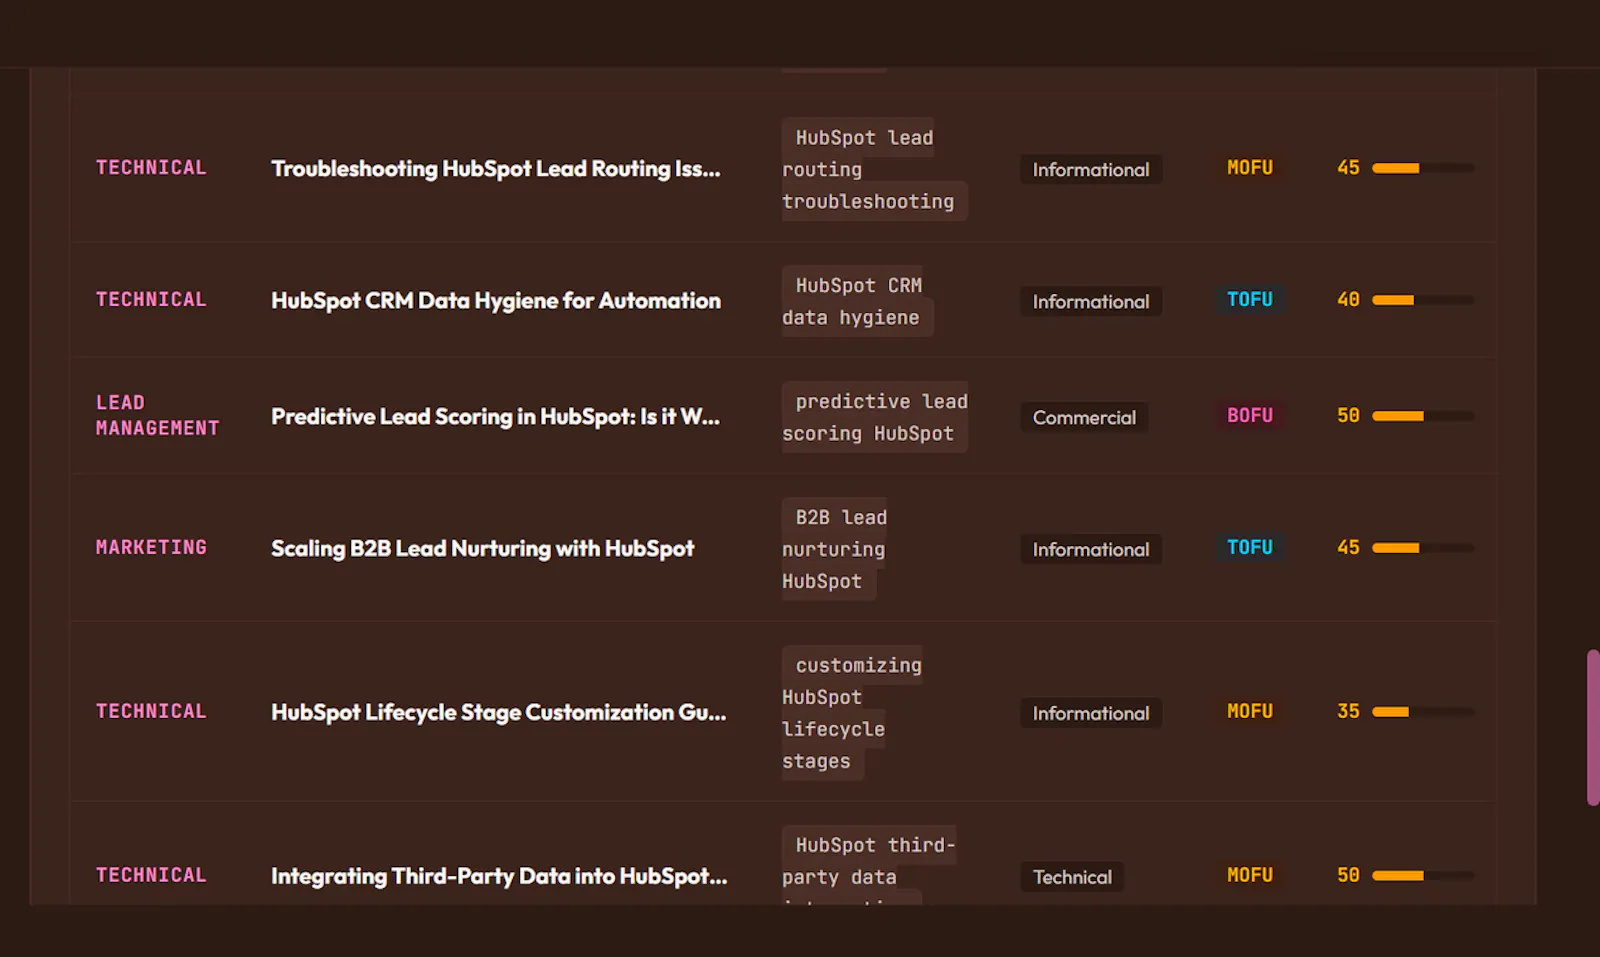Viewport: 1600px width, 957px height.
Task: Click TECHNICAL category in Third-Party Data row
Action: (151, 876)
